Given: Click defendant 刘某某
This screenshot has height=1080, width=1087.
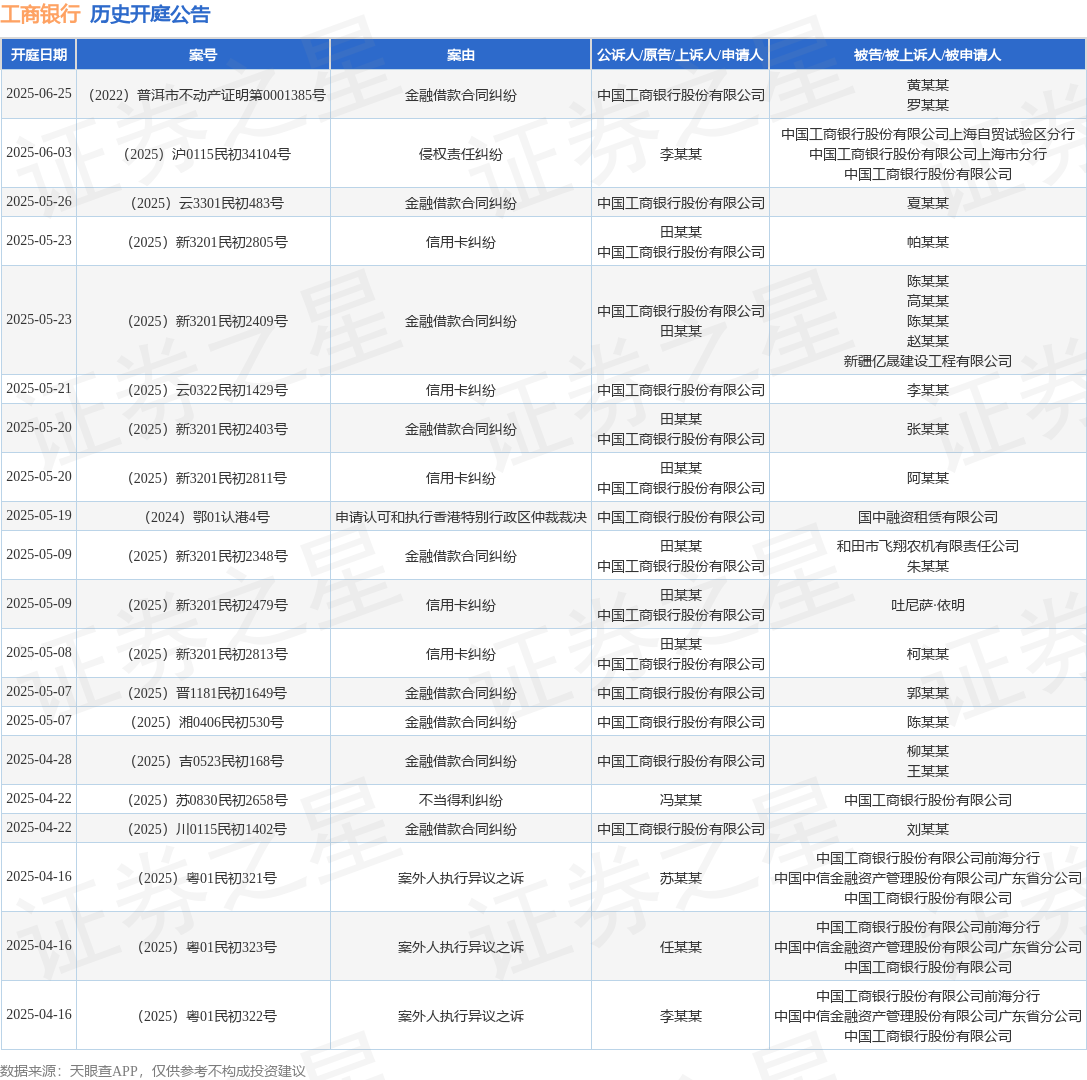Looking at the screenshot, I should [928, 829].
